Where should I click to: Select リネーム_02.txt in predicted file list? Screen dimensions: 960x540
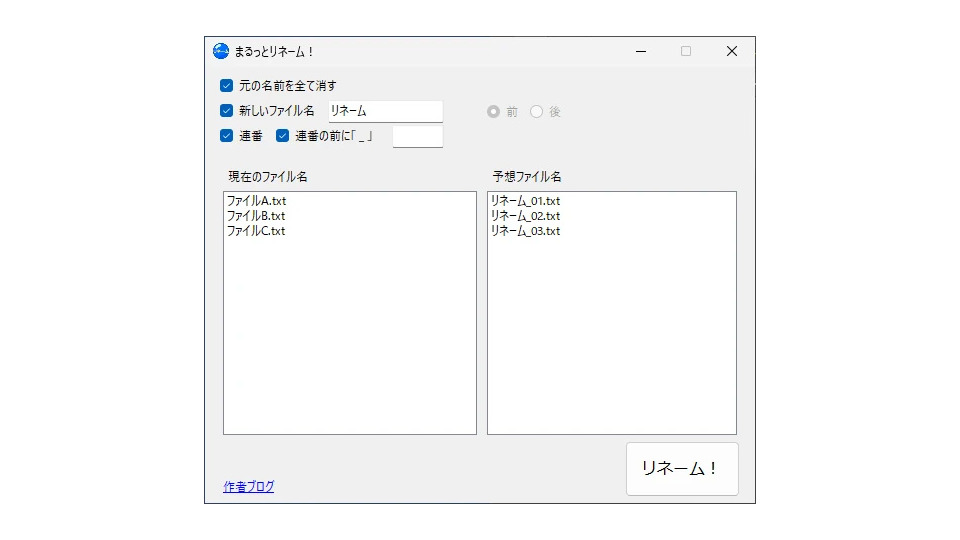(525, 216)
